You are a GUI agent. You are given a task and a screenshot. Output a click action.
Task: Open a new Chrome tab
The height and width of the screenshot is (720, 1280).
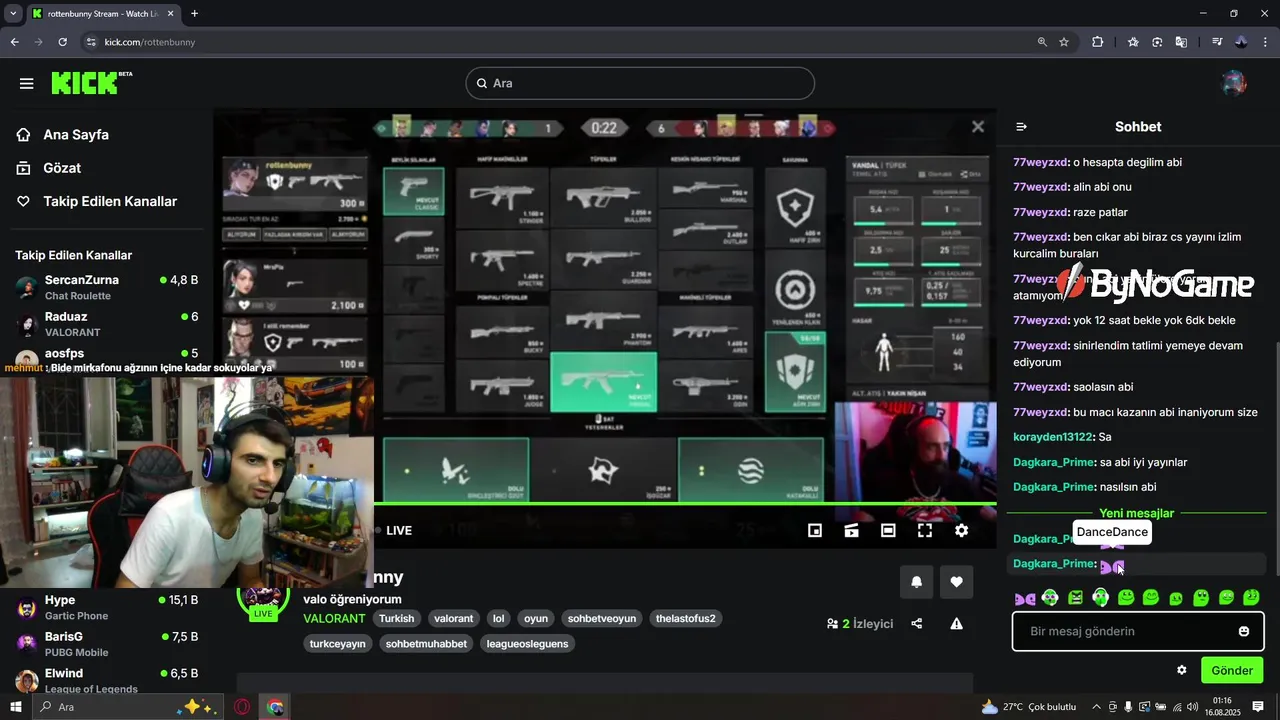[194, 14]
